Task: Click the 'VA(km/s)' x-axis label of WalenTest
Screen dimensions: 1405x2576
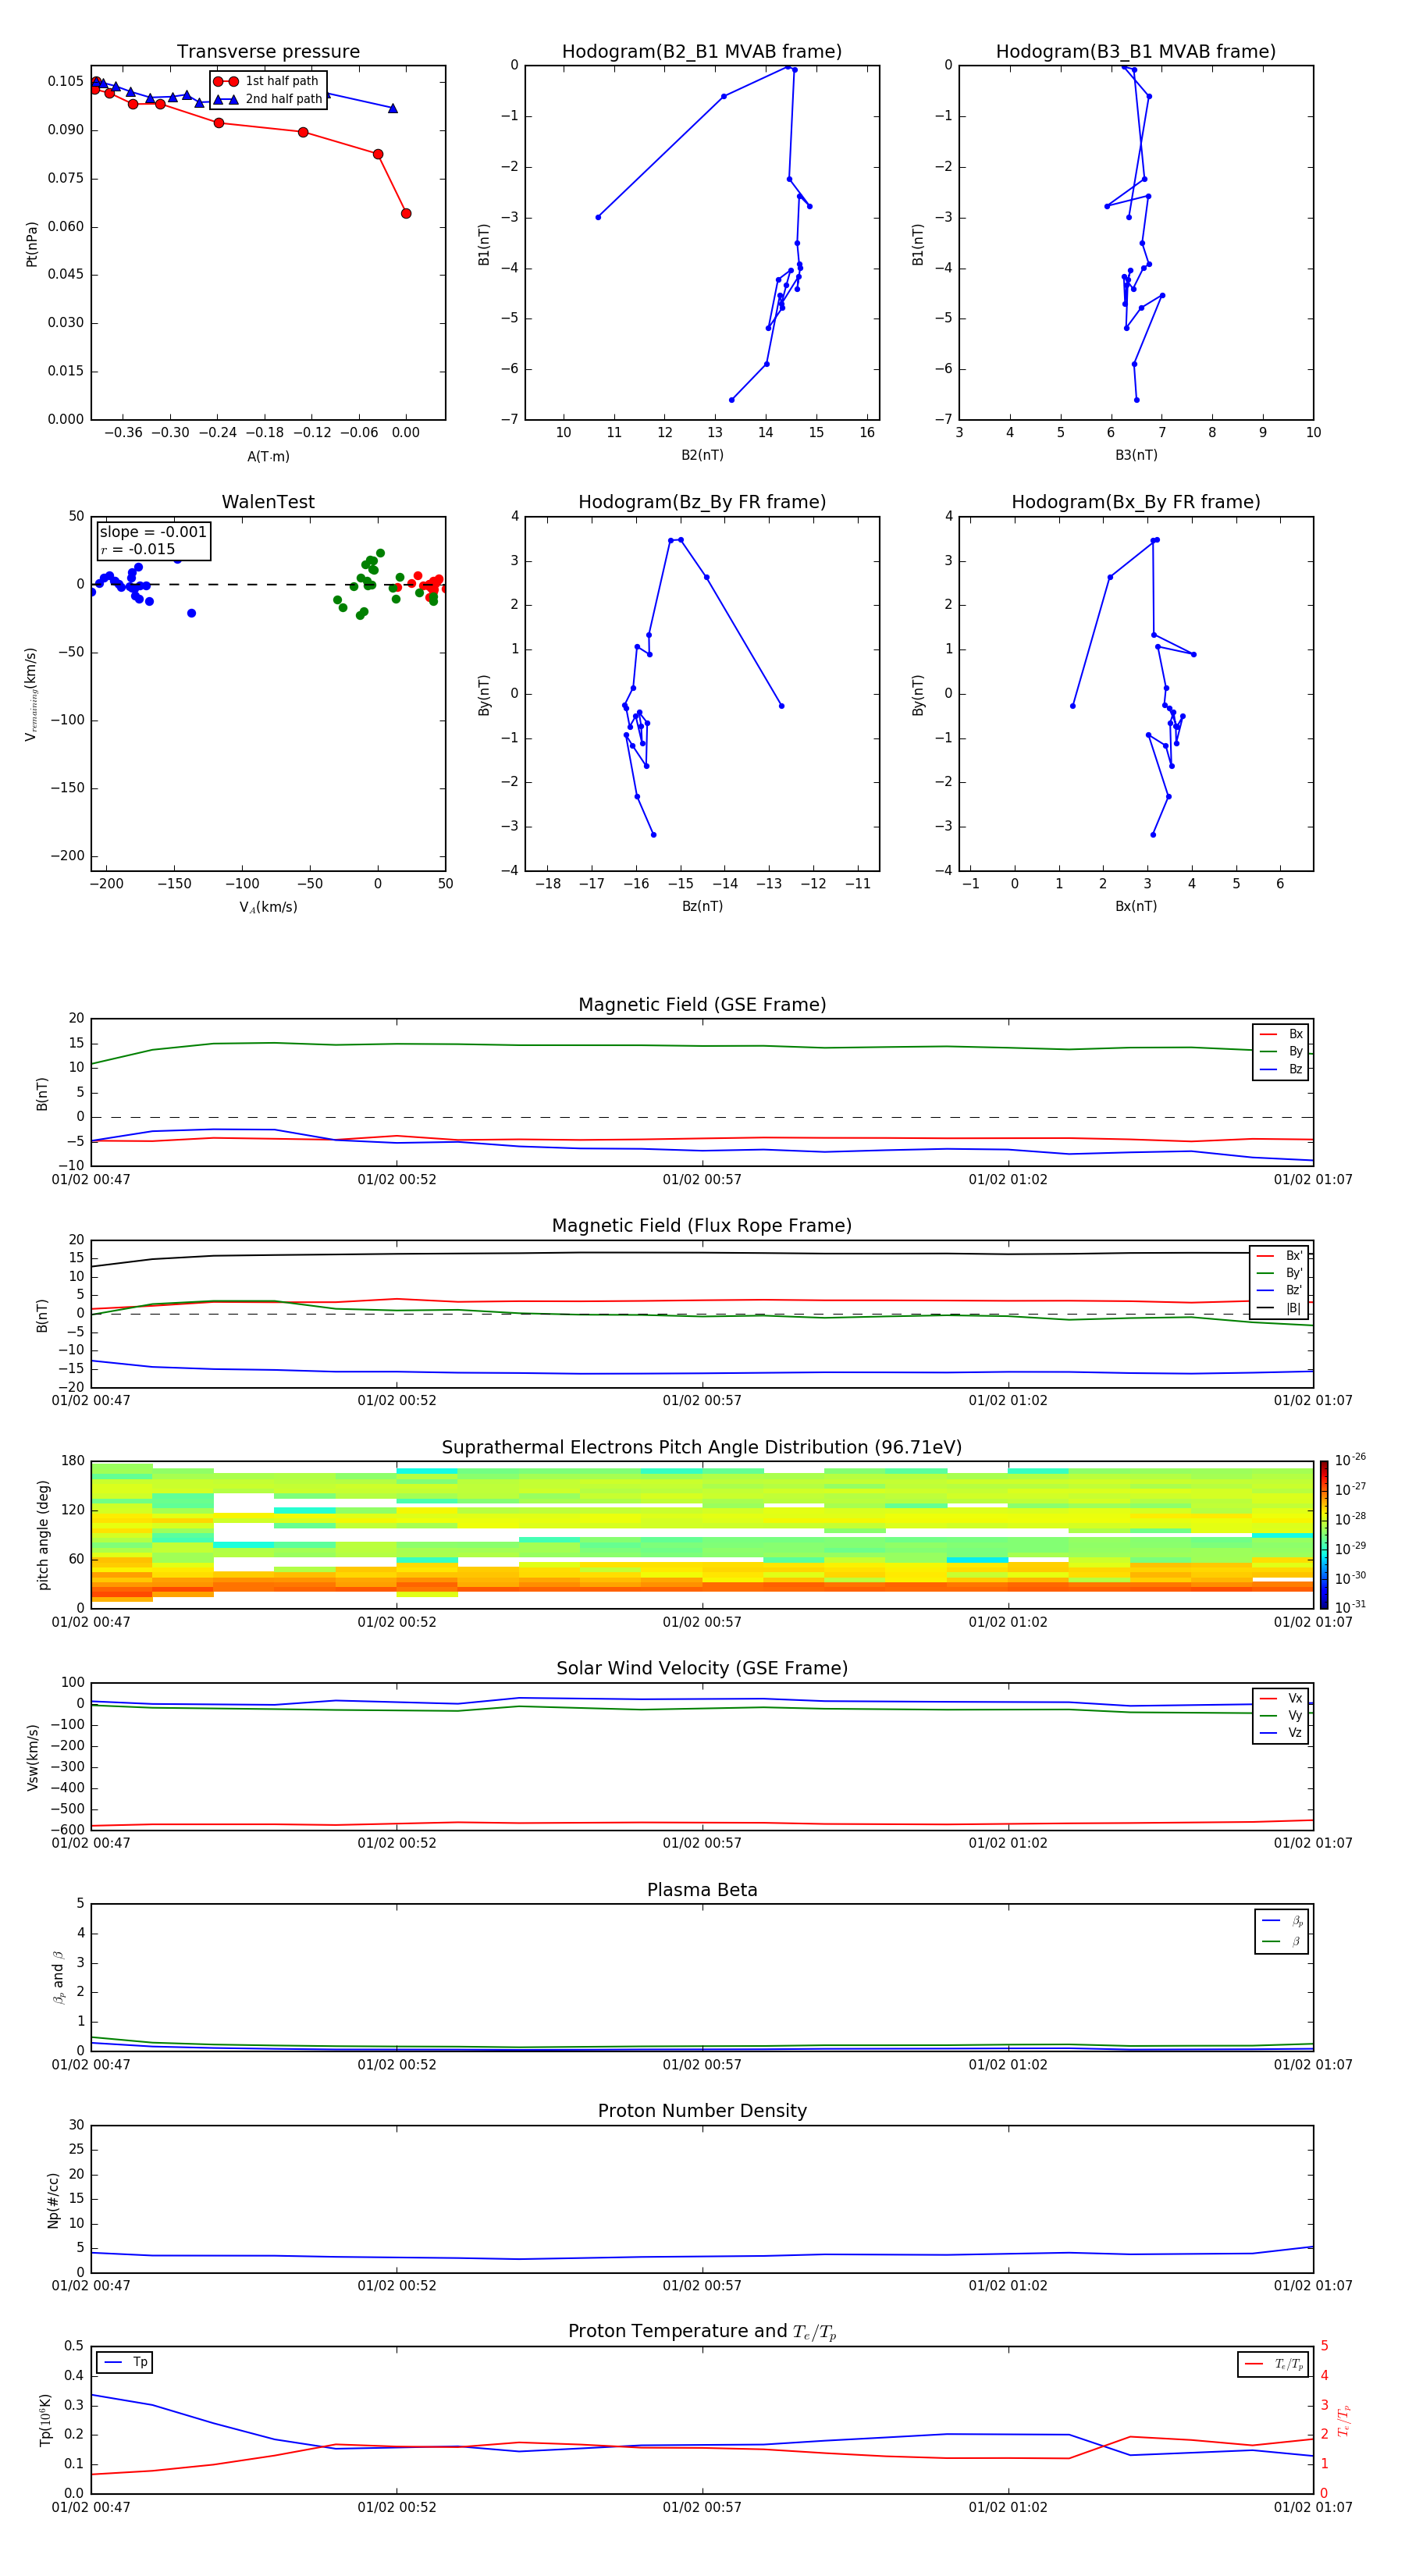Action: pos(268,907)
